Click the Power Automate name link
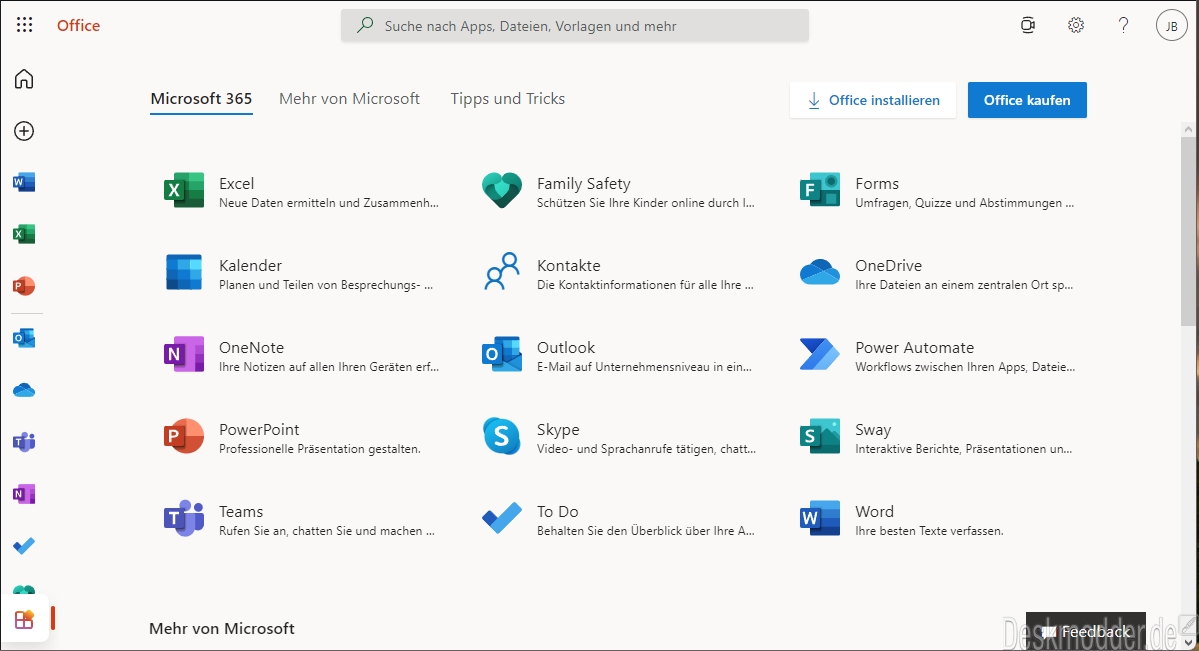Viewport: 1199px width, 651px height. point(915,347)
